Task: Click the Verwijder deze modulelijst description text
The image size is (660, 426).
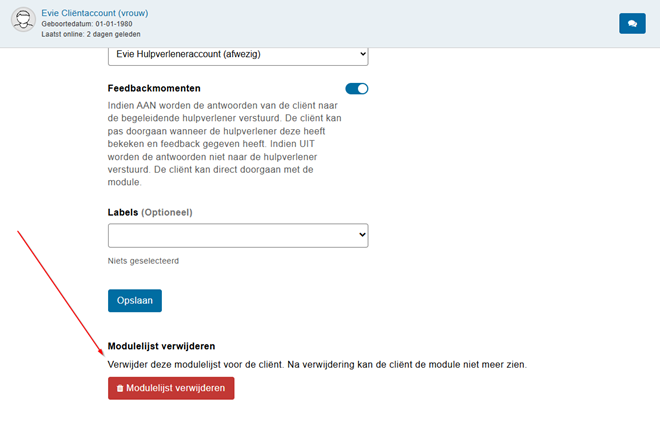Action: pyautogui.click(x=317, y=365)
